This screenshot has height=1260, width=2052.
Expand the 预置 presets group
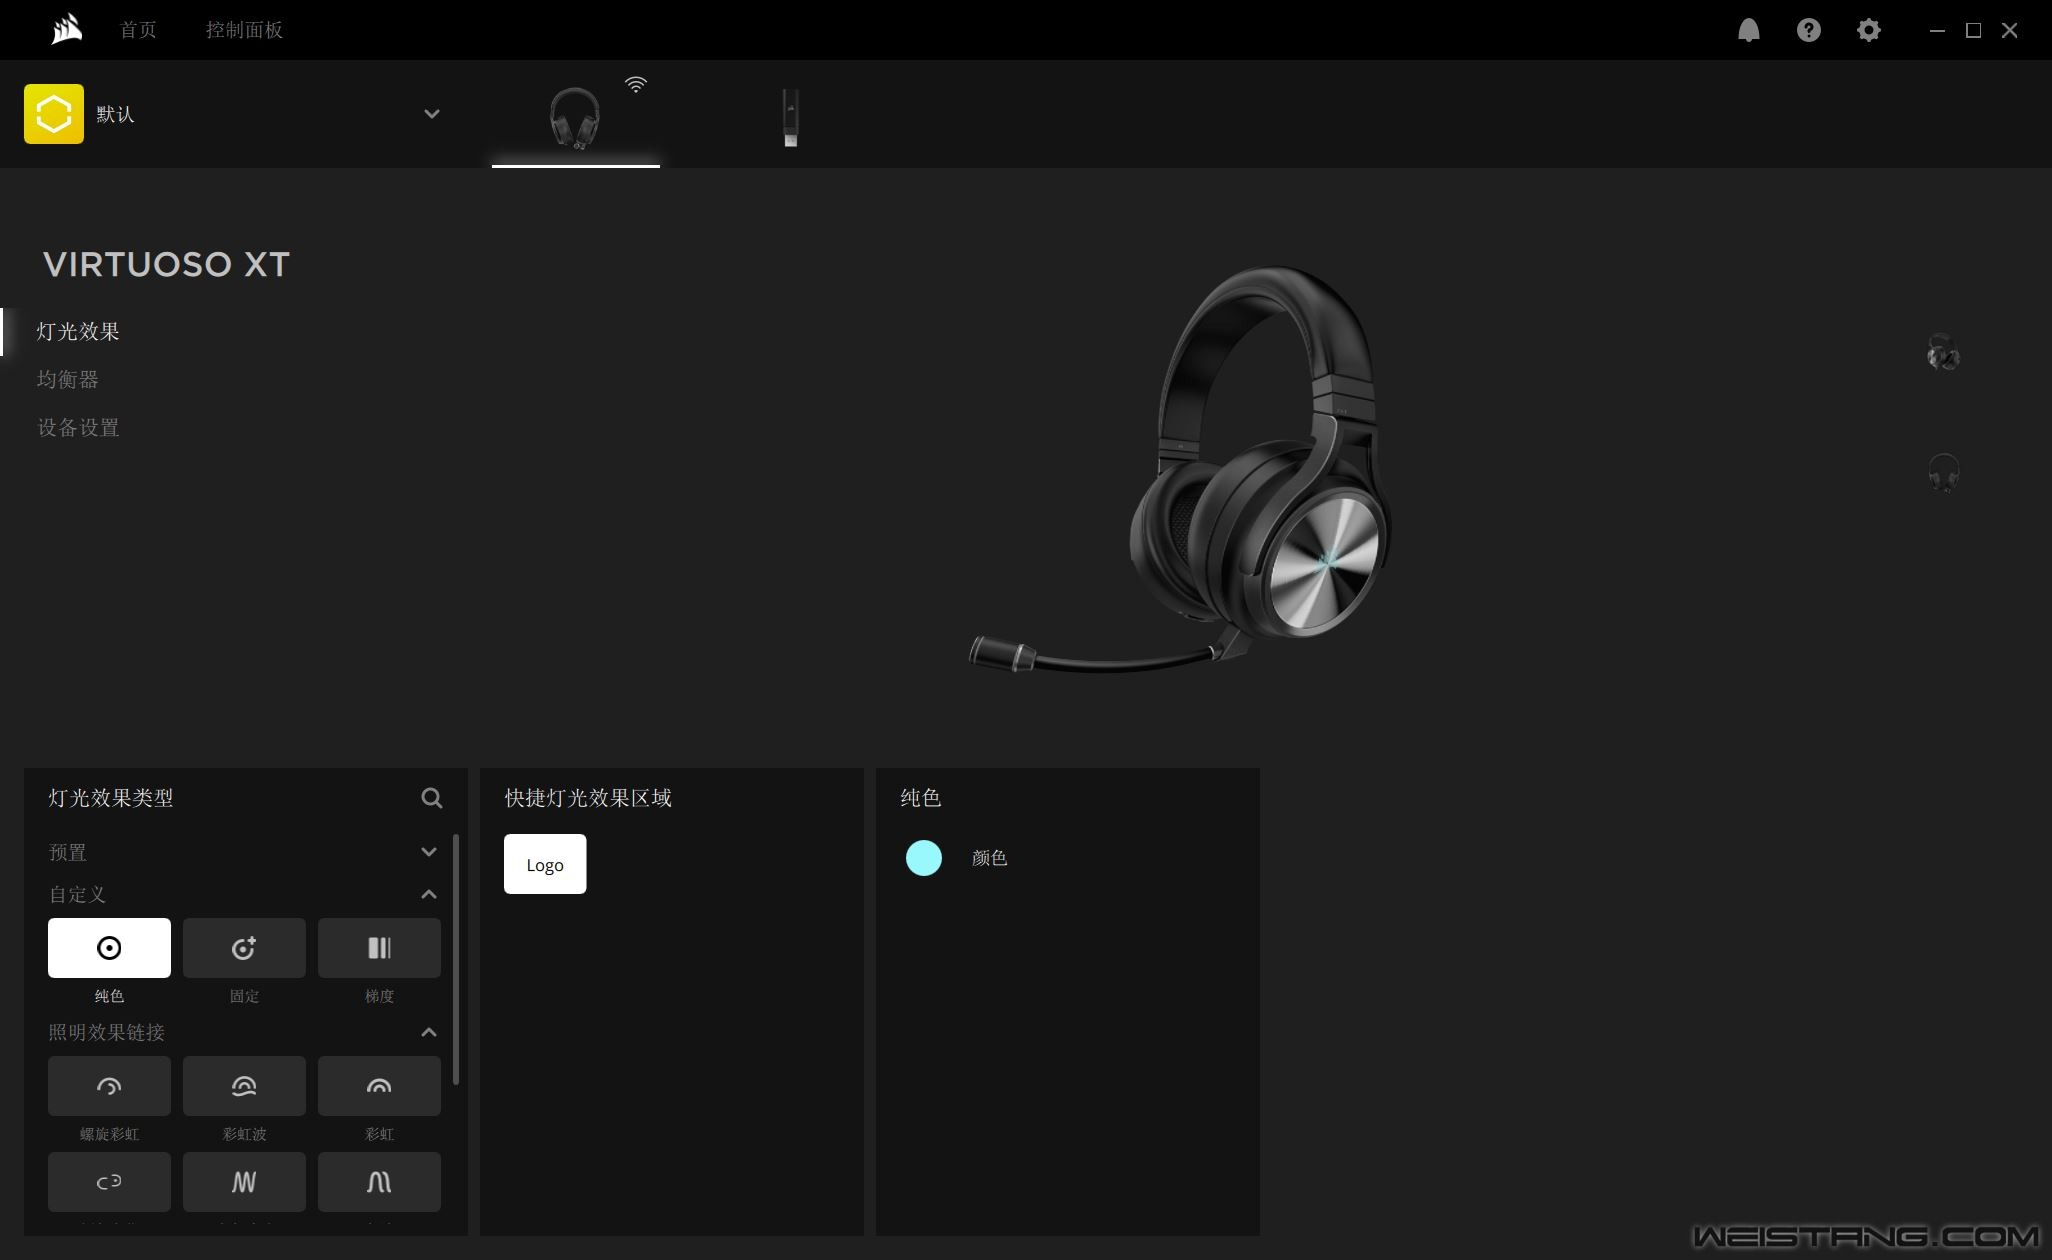429,852
